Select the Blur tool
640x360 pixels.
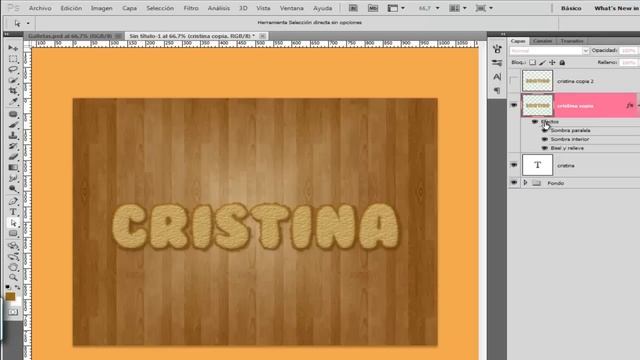[x=13, y=178]
